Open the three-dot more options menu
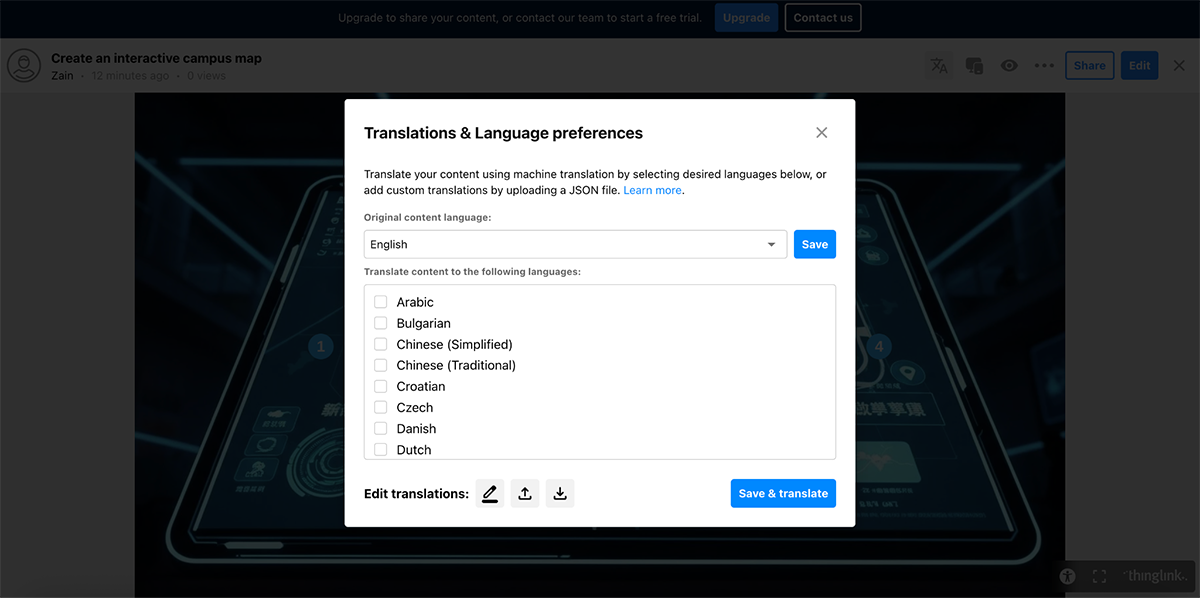The image size is (1200, 598). pos(1044,65)
